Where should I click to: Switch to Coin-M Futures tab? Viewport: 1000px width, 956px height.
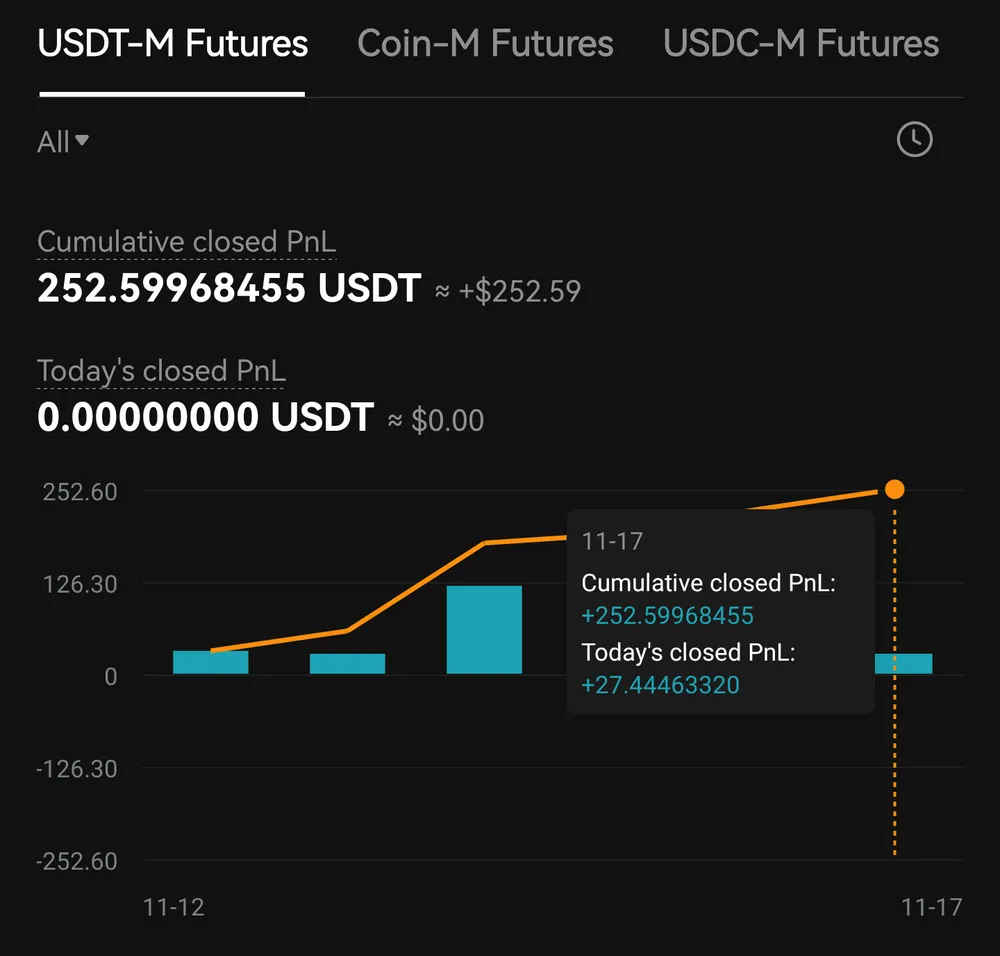[x=485, y=43]
